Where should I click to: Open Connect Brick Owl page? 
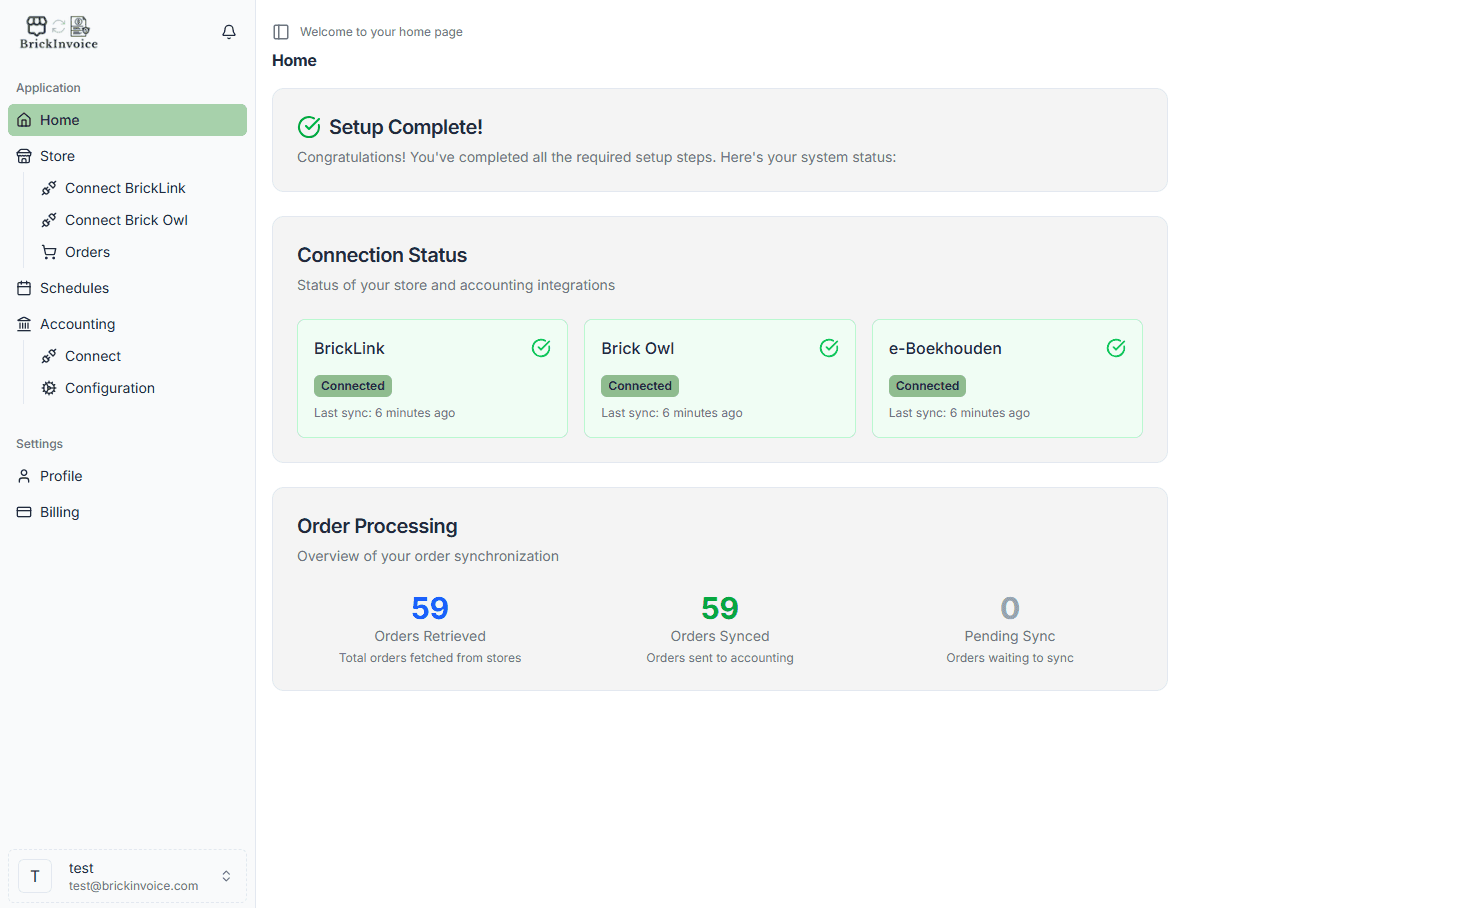click(x=126, y=220)
